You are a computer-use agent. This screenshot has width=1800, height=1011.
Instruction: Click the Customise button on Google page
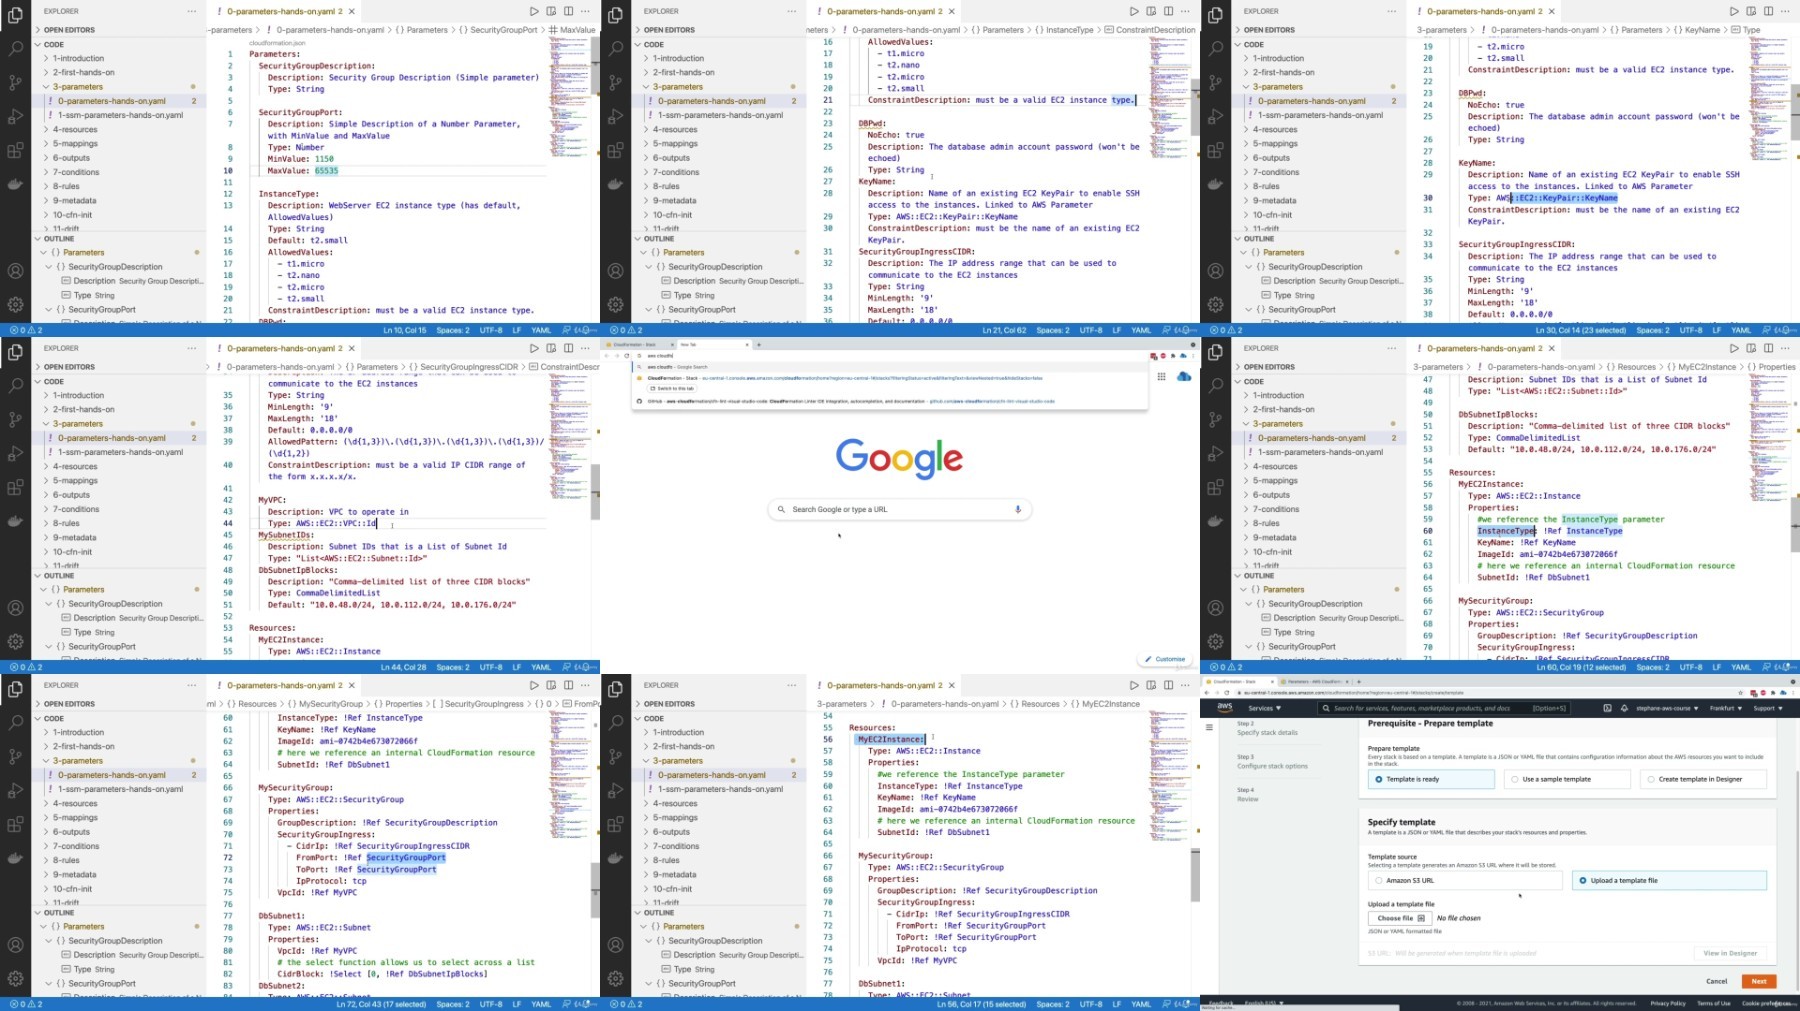1166,659
